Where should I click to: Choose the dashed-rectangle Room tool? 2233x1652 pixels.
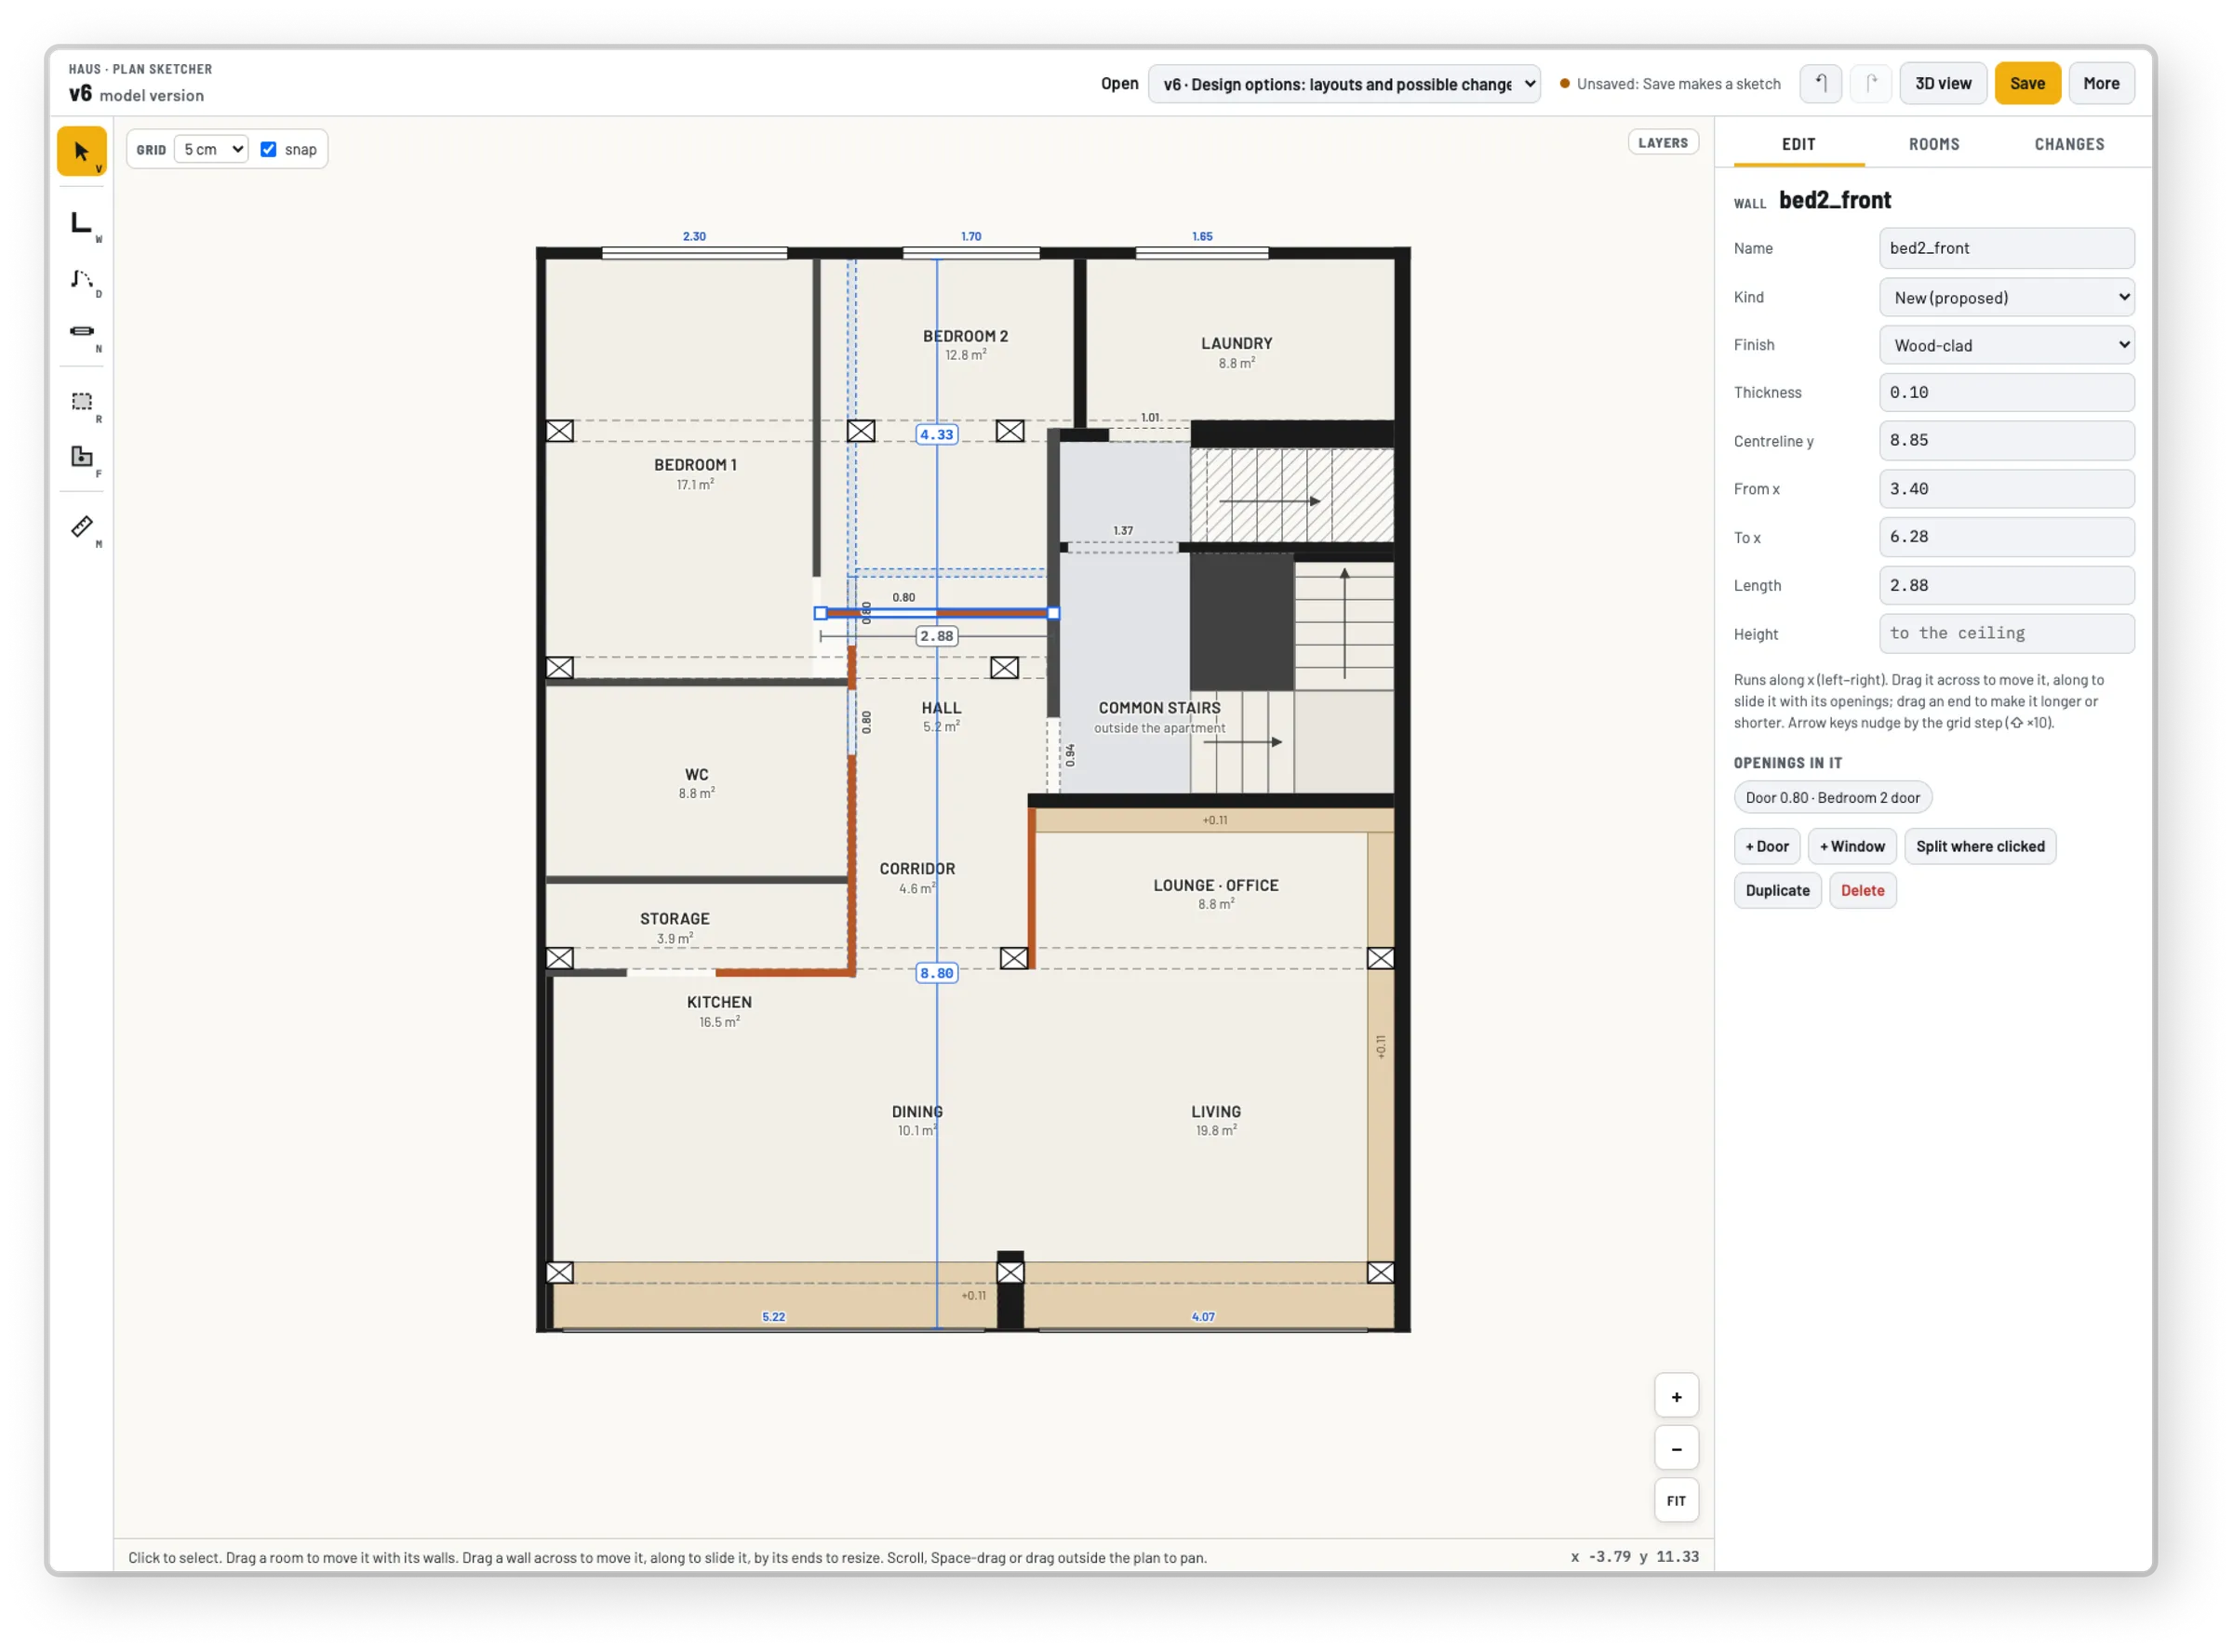pyautogui.click(x=82, y=403)
